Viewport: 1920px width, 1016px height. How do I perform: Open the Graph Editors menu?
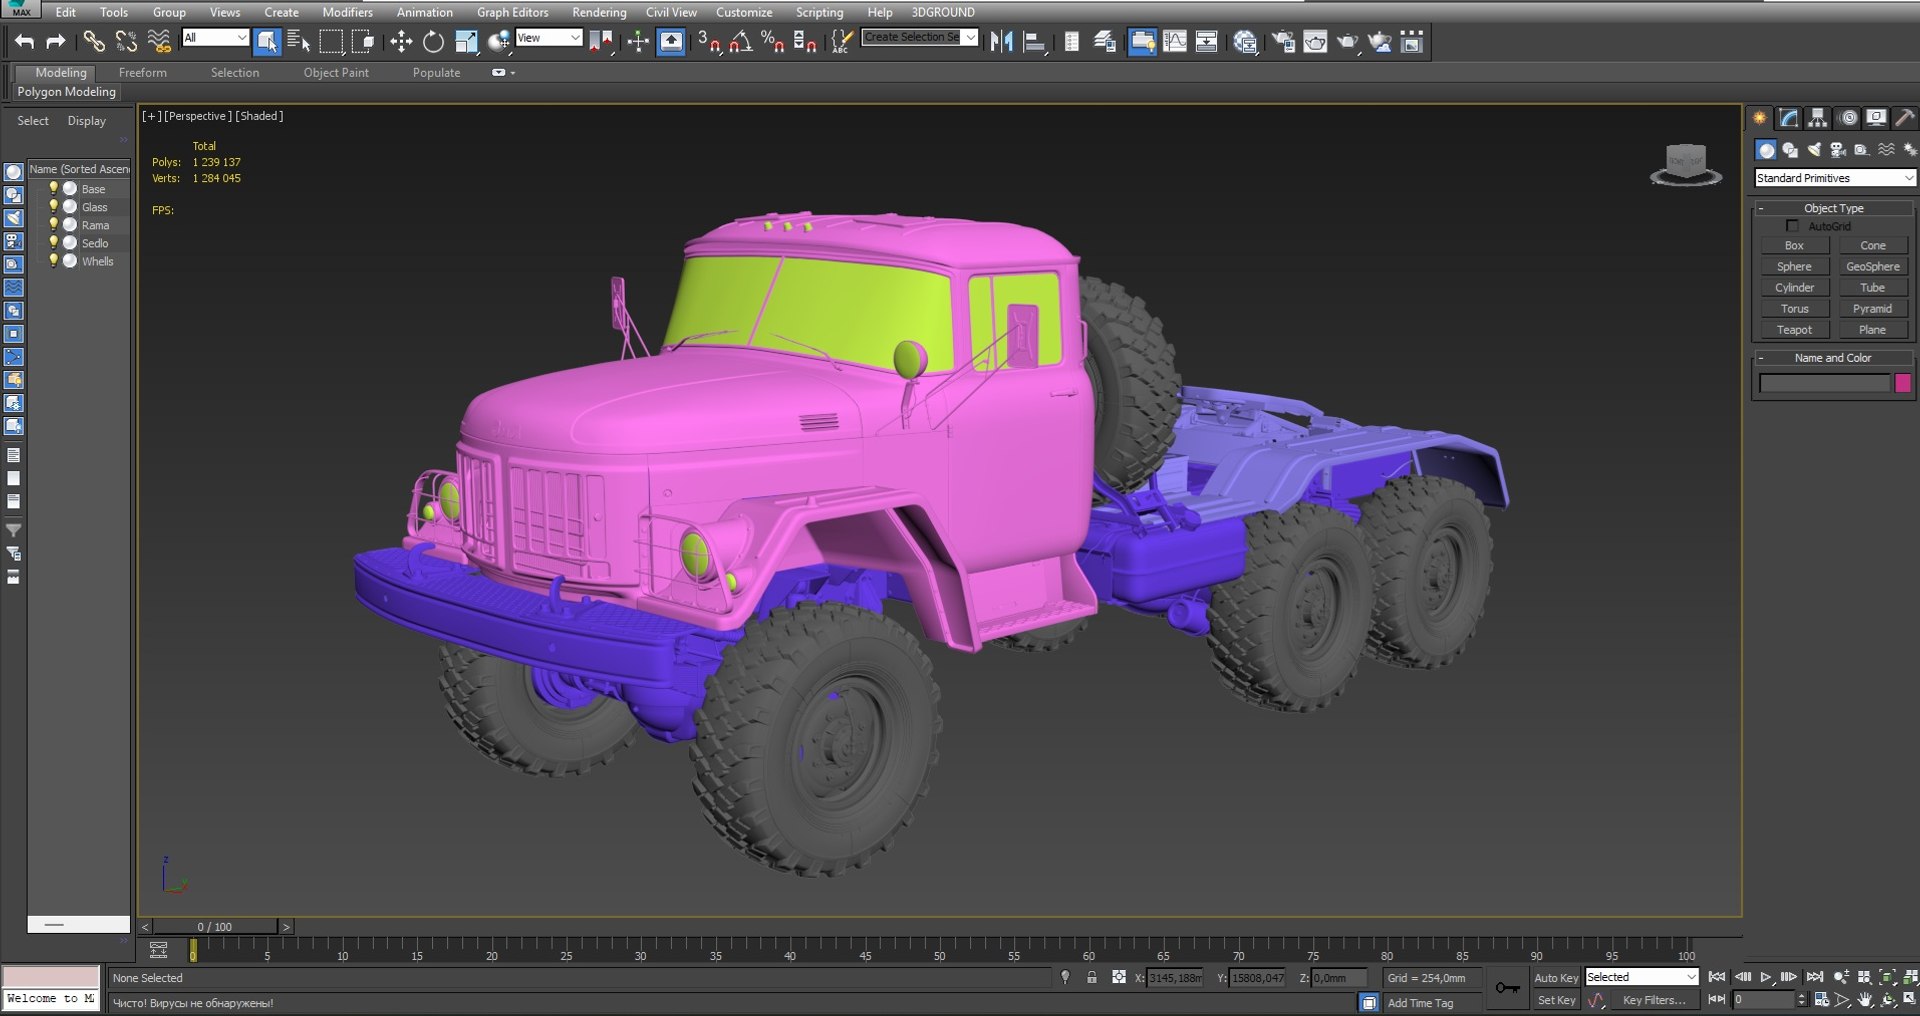pyautogui.click(x=512, y=12)
